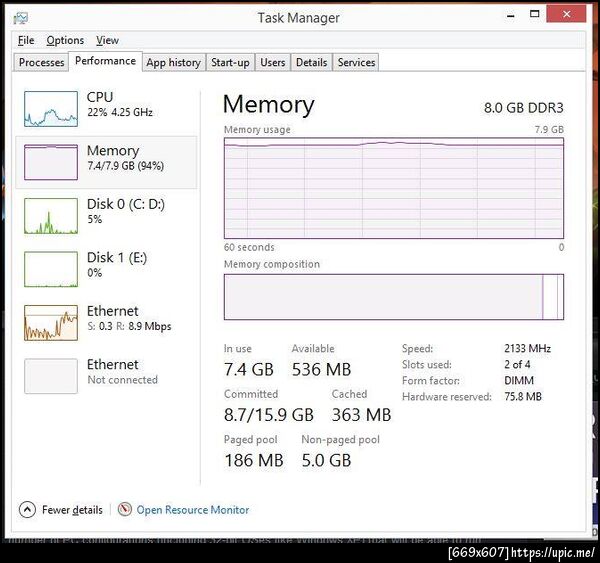This screenshot has width=600, height=563.
Task: Select the CPU usage graph thumbnail
Action: click(51, 108)
